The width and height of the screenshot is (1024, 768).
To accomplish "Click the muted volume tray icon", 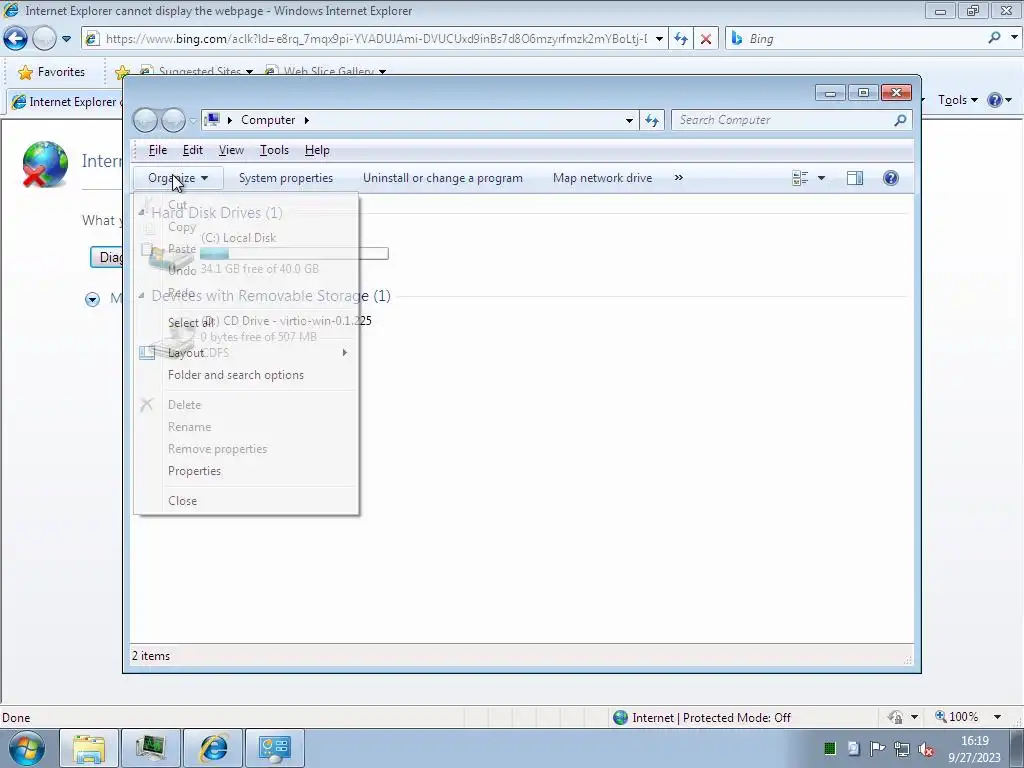I will click(x=925, y=749).
